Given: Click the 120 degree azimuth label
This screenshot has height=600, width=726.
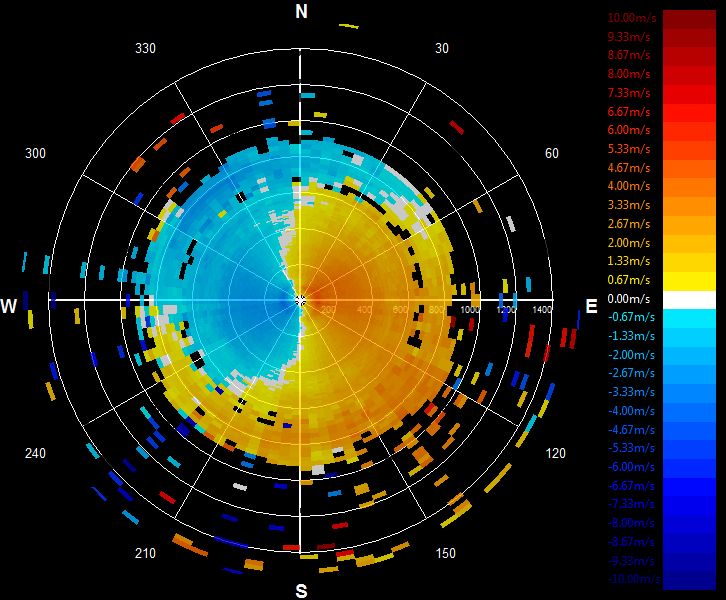Looking at the screenshot, I should coord(556,453).
